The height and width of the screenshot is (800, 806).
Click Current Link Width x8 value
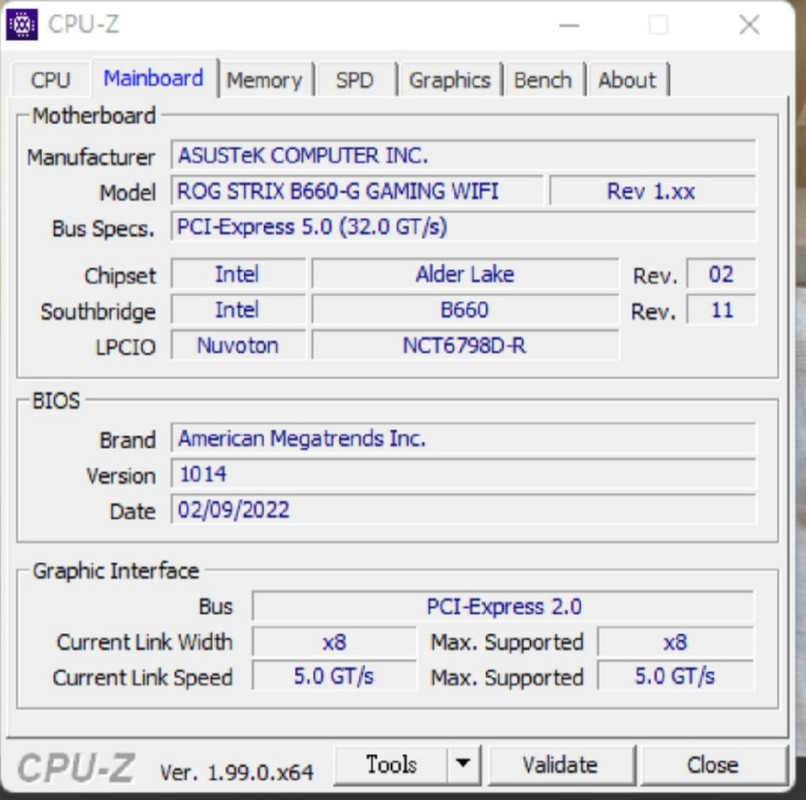tap(334, 642)
